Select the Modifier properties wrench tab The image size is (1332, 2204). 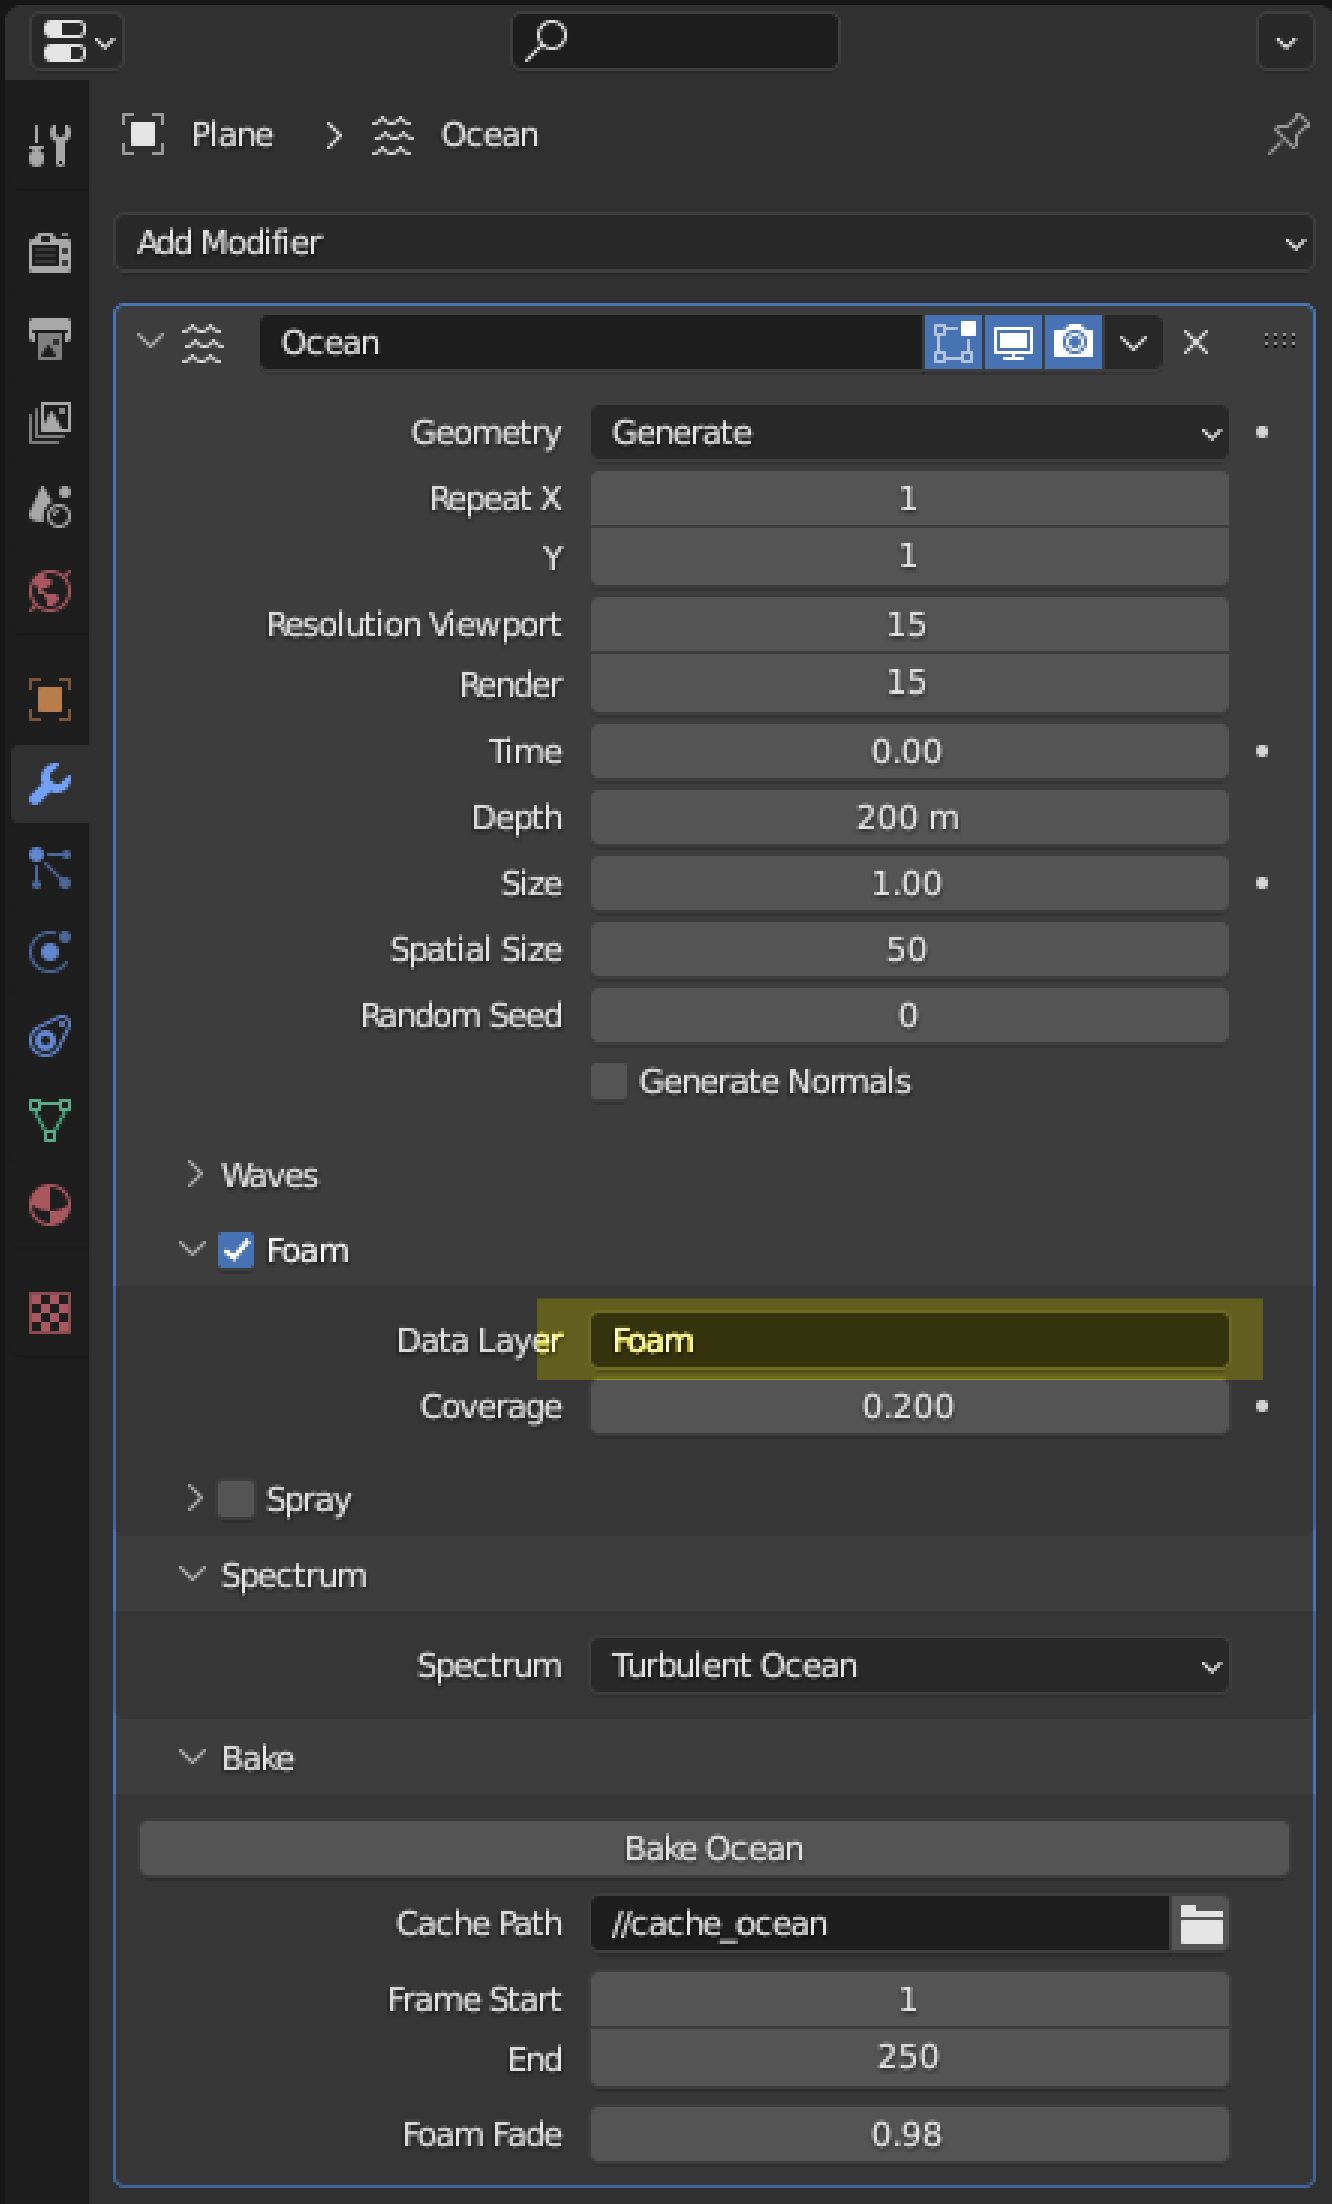click(x=49, y=784)
